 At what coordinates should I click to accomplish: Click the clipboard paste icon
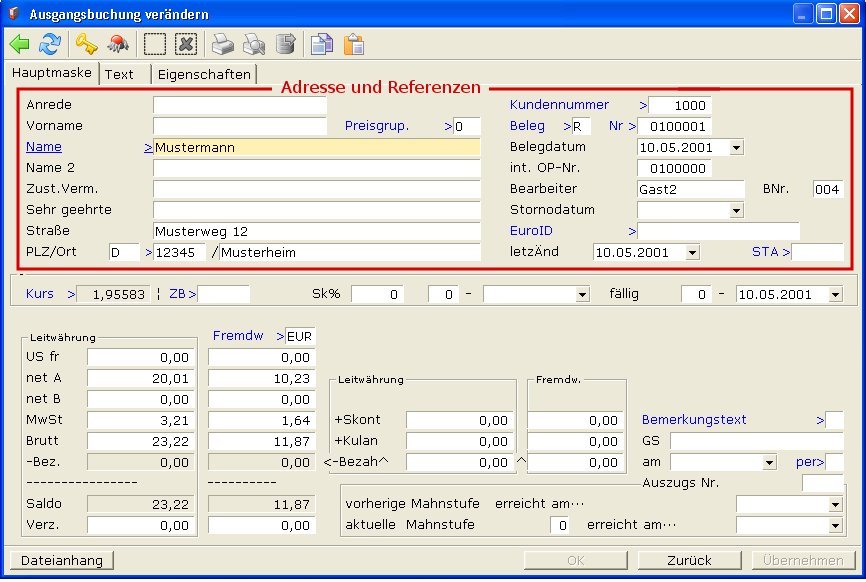pos(353,44)
